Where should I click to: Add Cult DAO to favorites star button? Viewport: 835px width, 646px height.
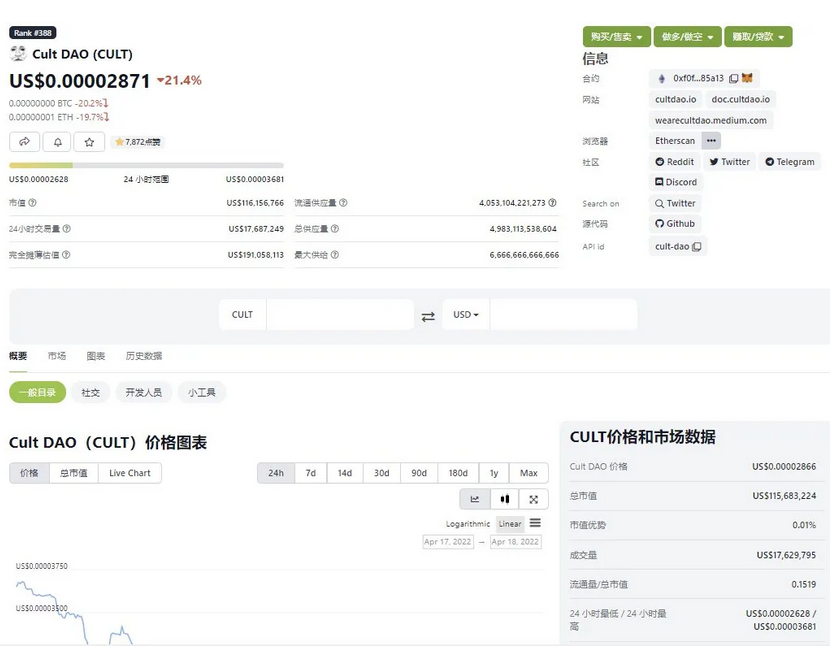pos(89,142)
